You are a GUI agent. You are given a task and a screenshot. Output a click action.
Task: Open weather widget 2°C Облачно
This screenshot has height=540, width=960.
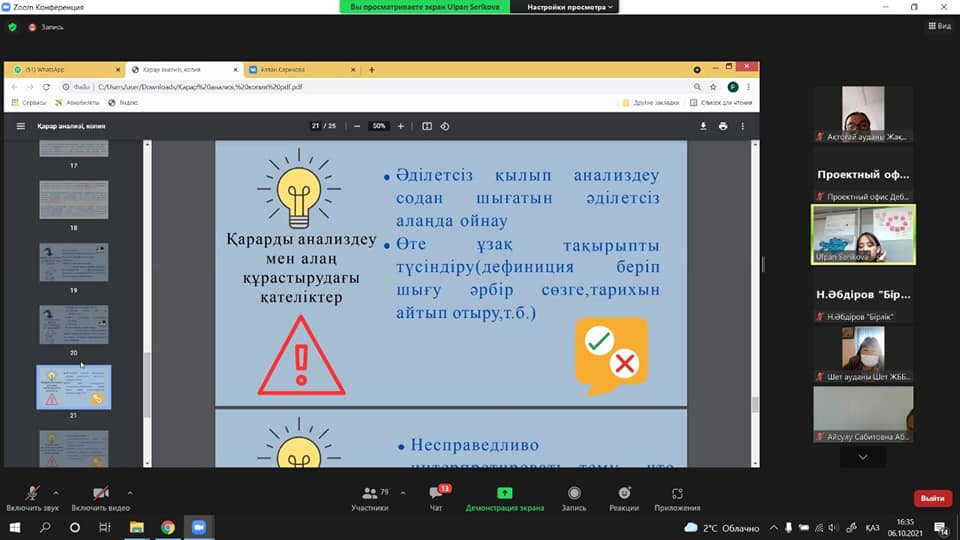722,528
